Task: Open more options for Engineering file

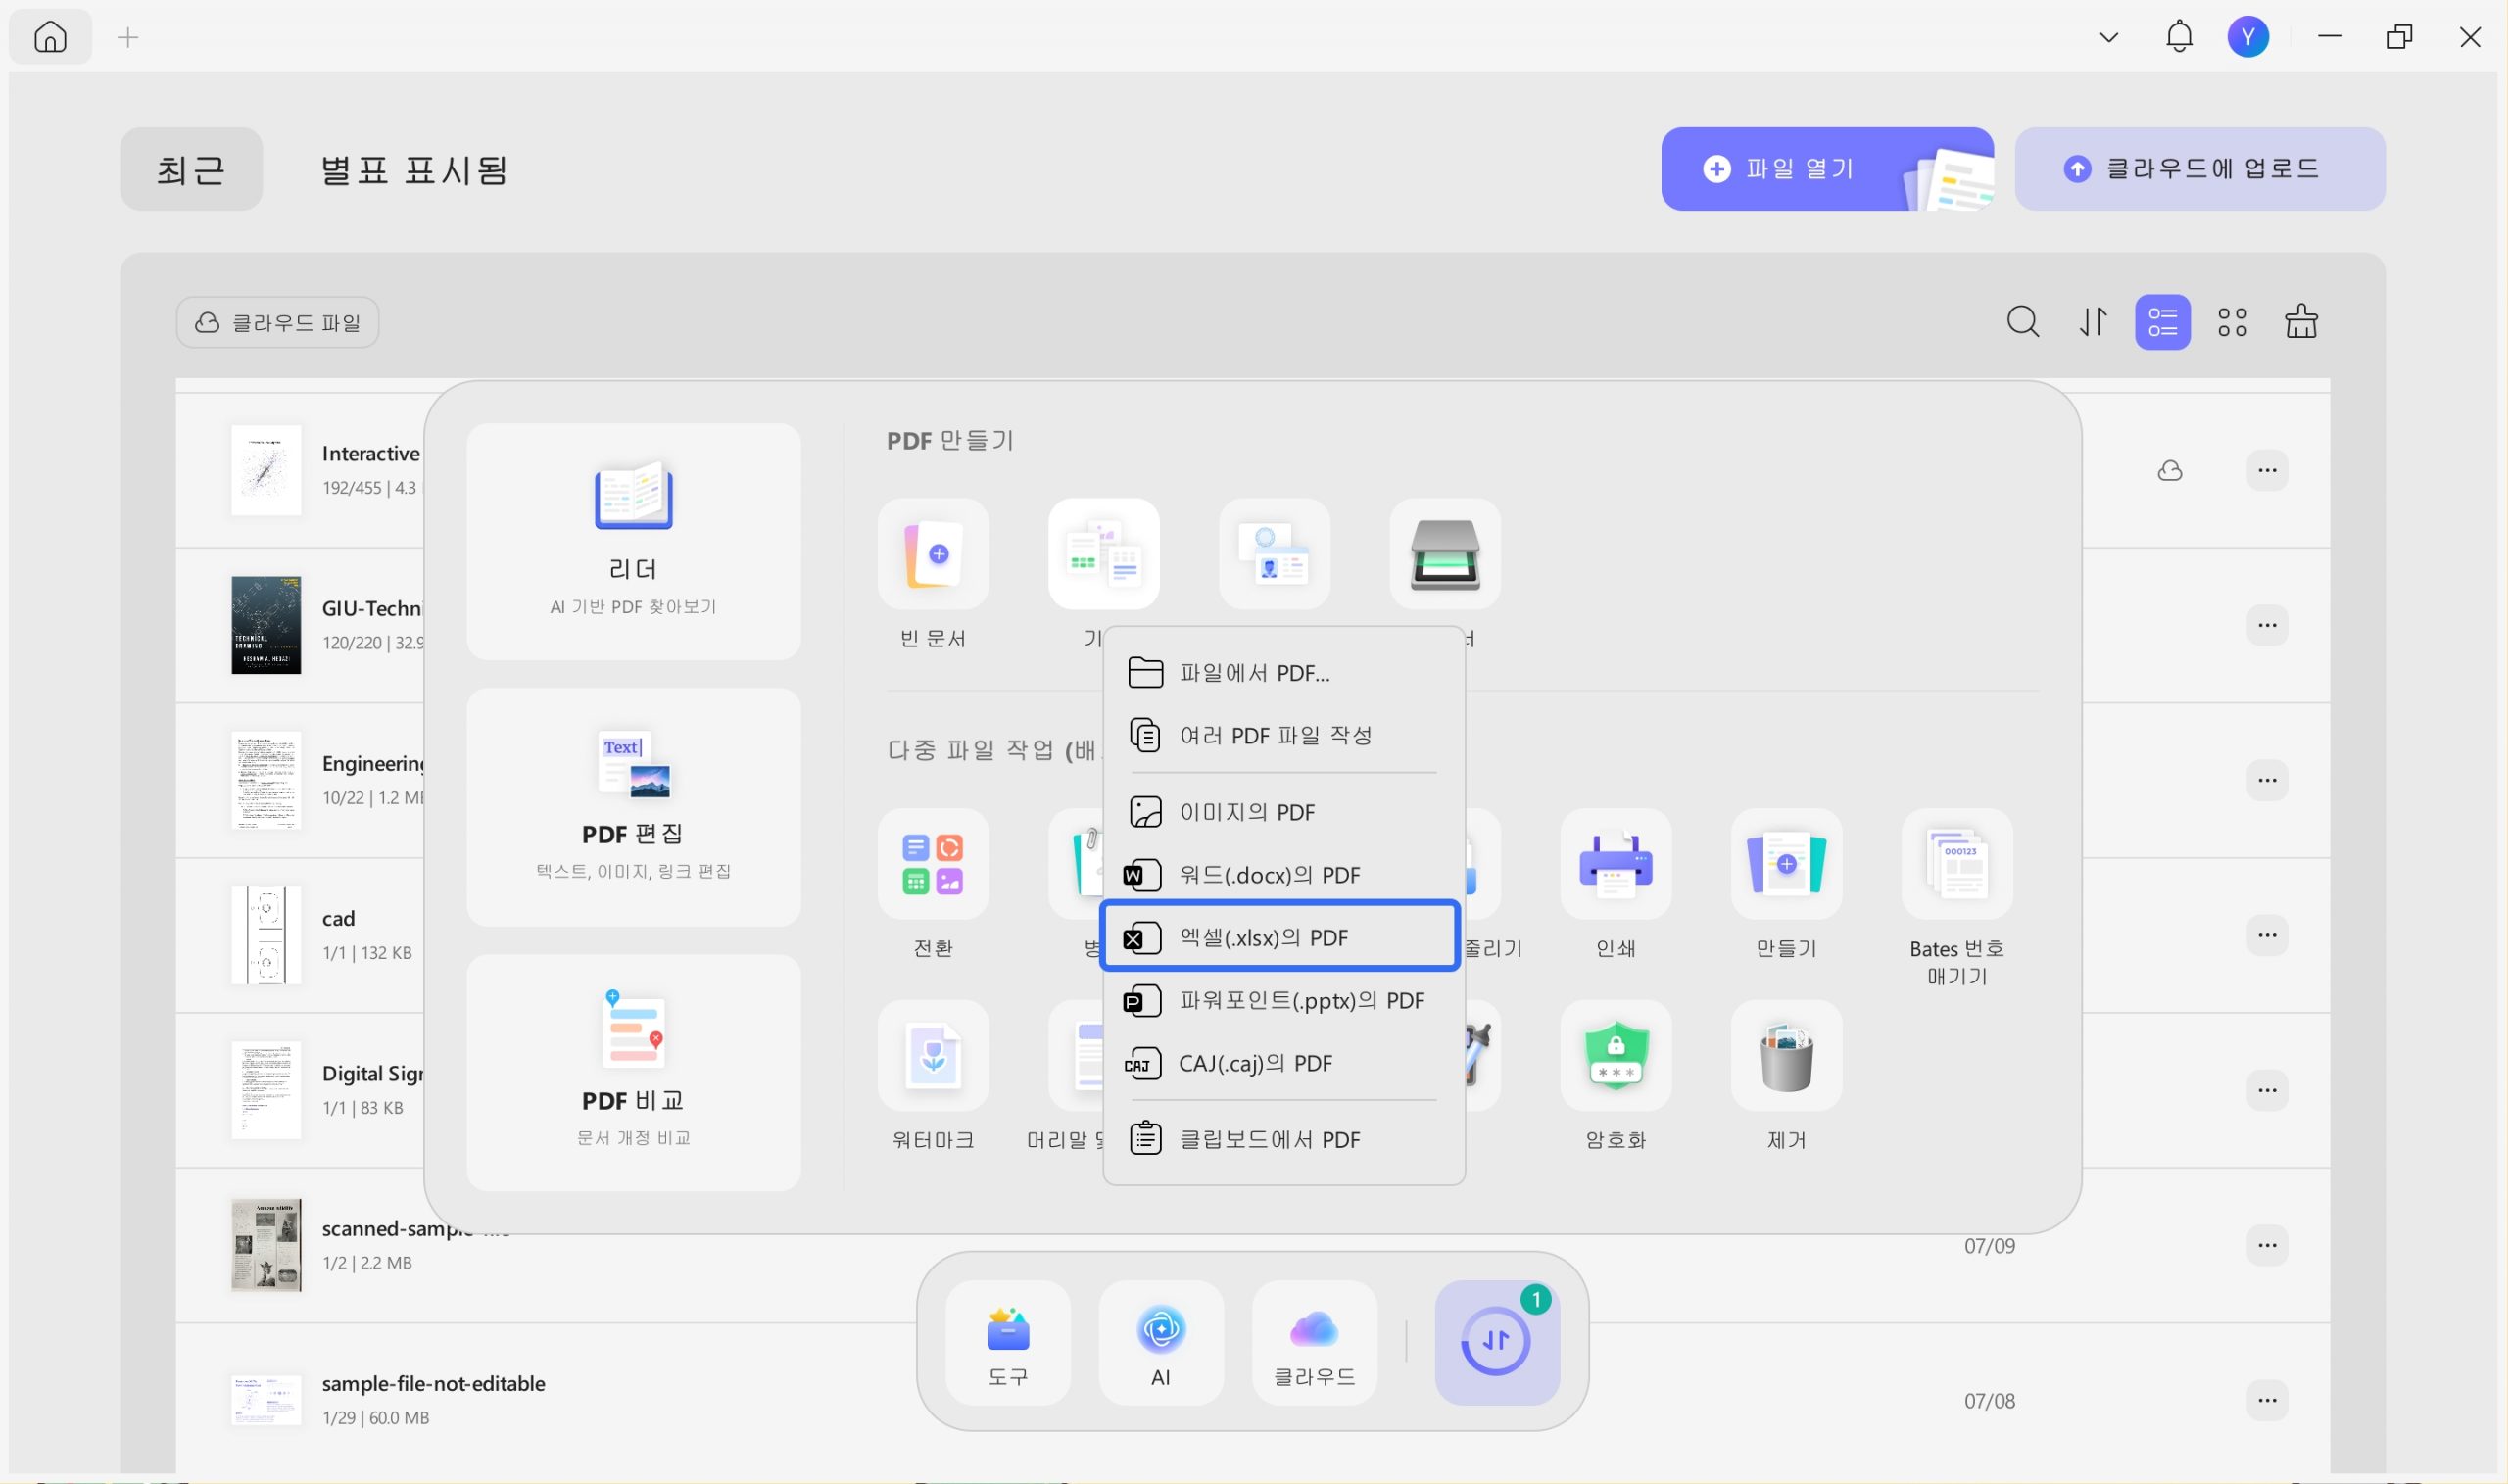Action: [2267, 780]
